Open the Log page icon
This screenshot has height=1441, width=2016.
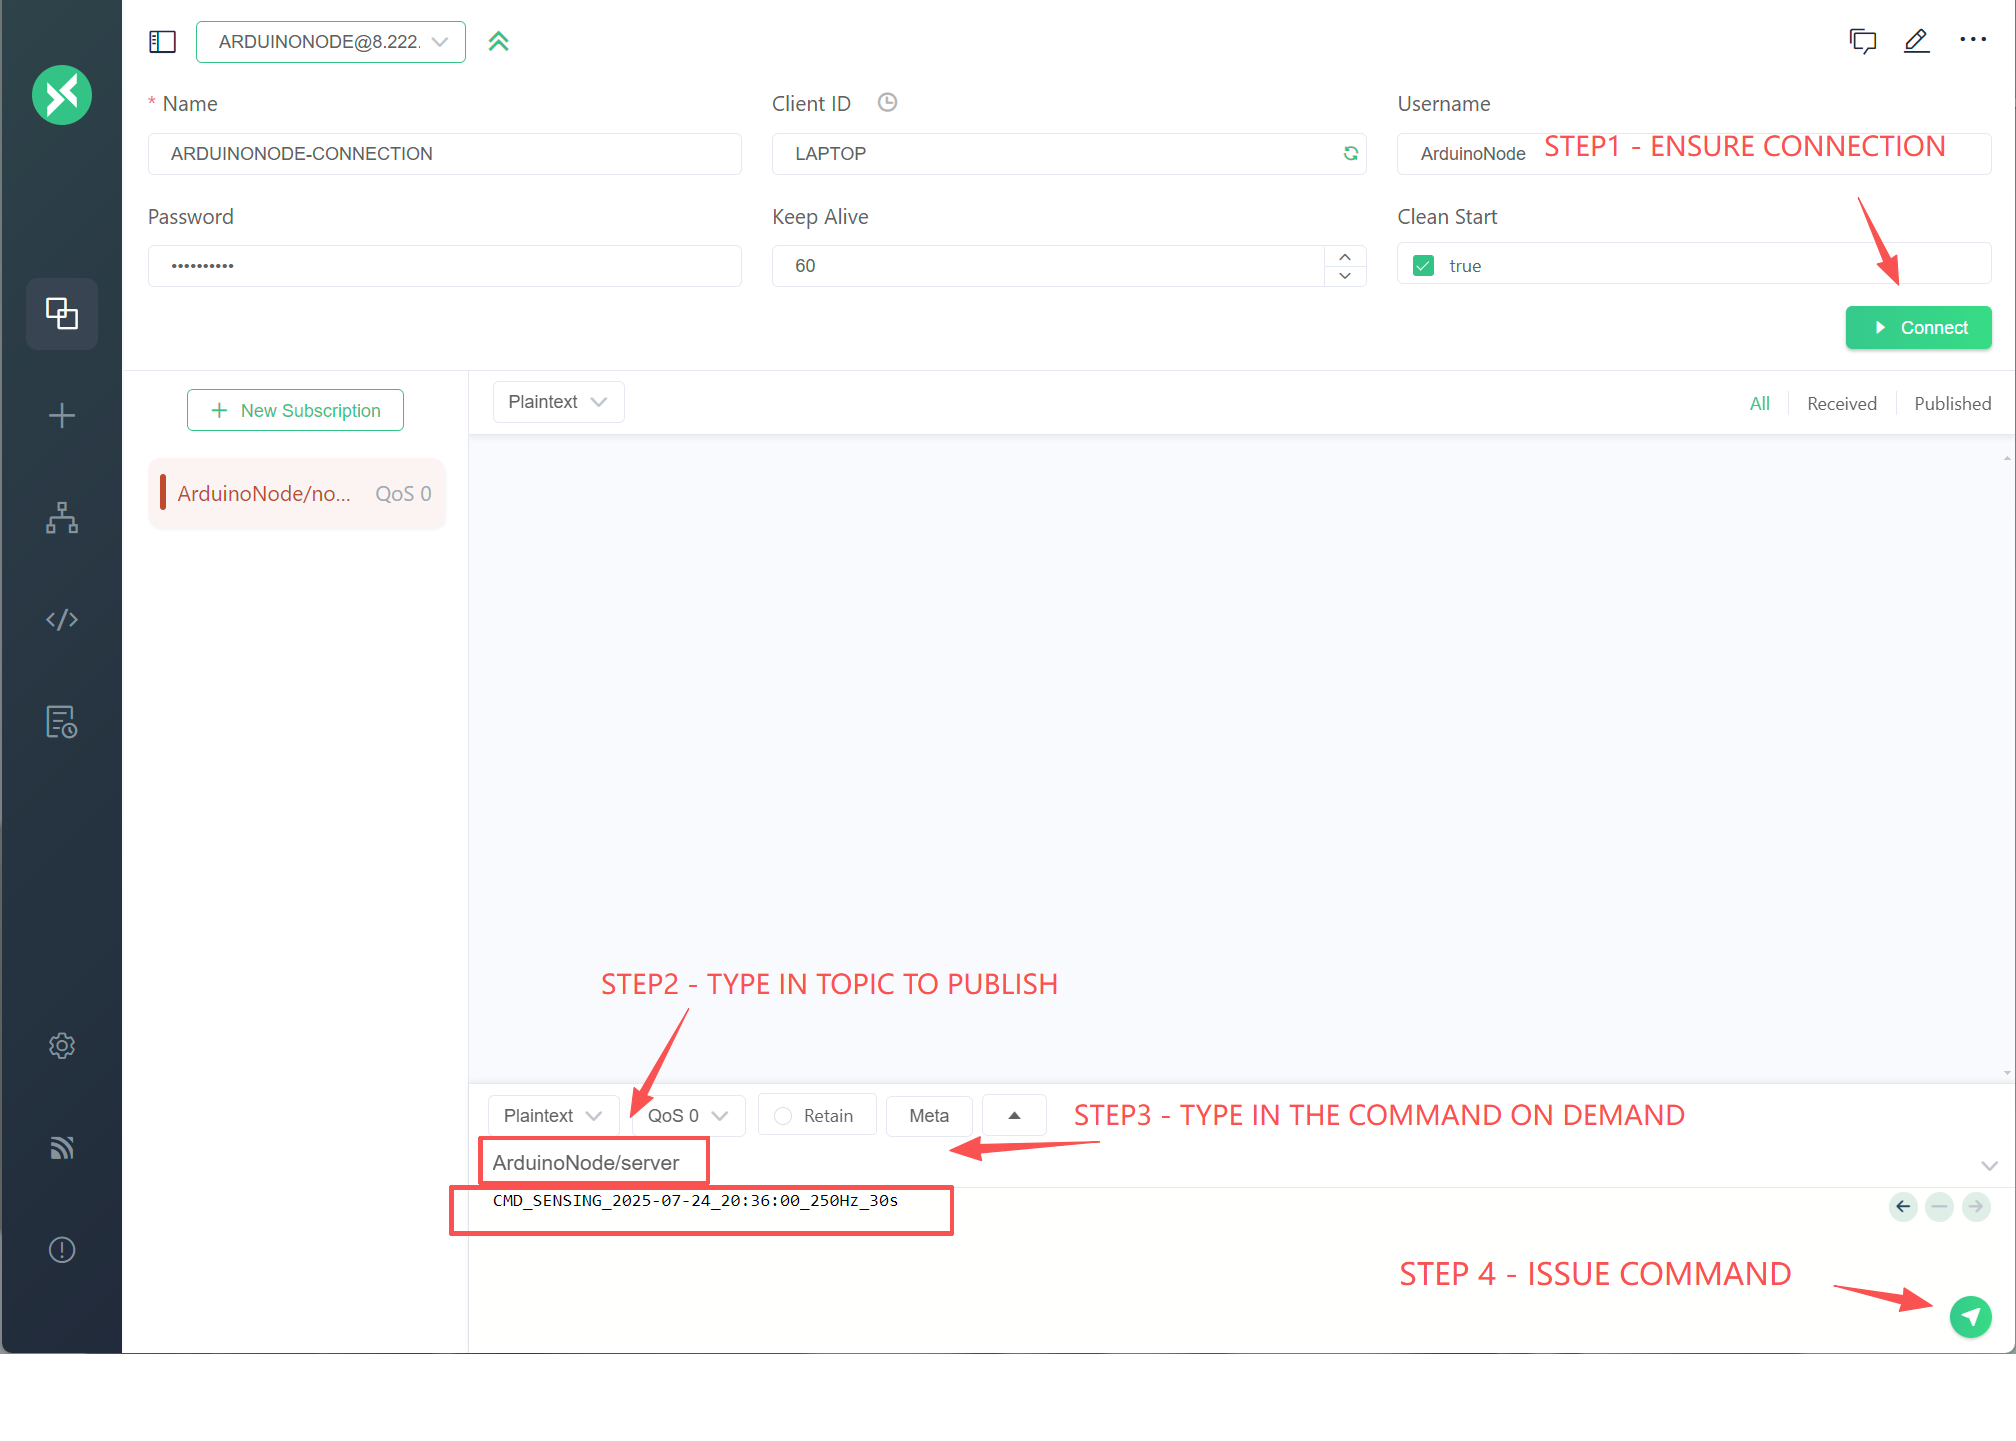[x=62, y=722]
